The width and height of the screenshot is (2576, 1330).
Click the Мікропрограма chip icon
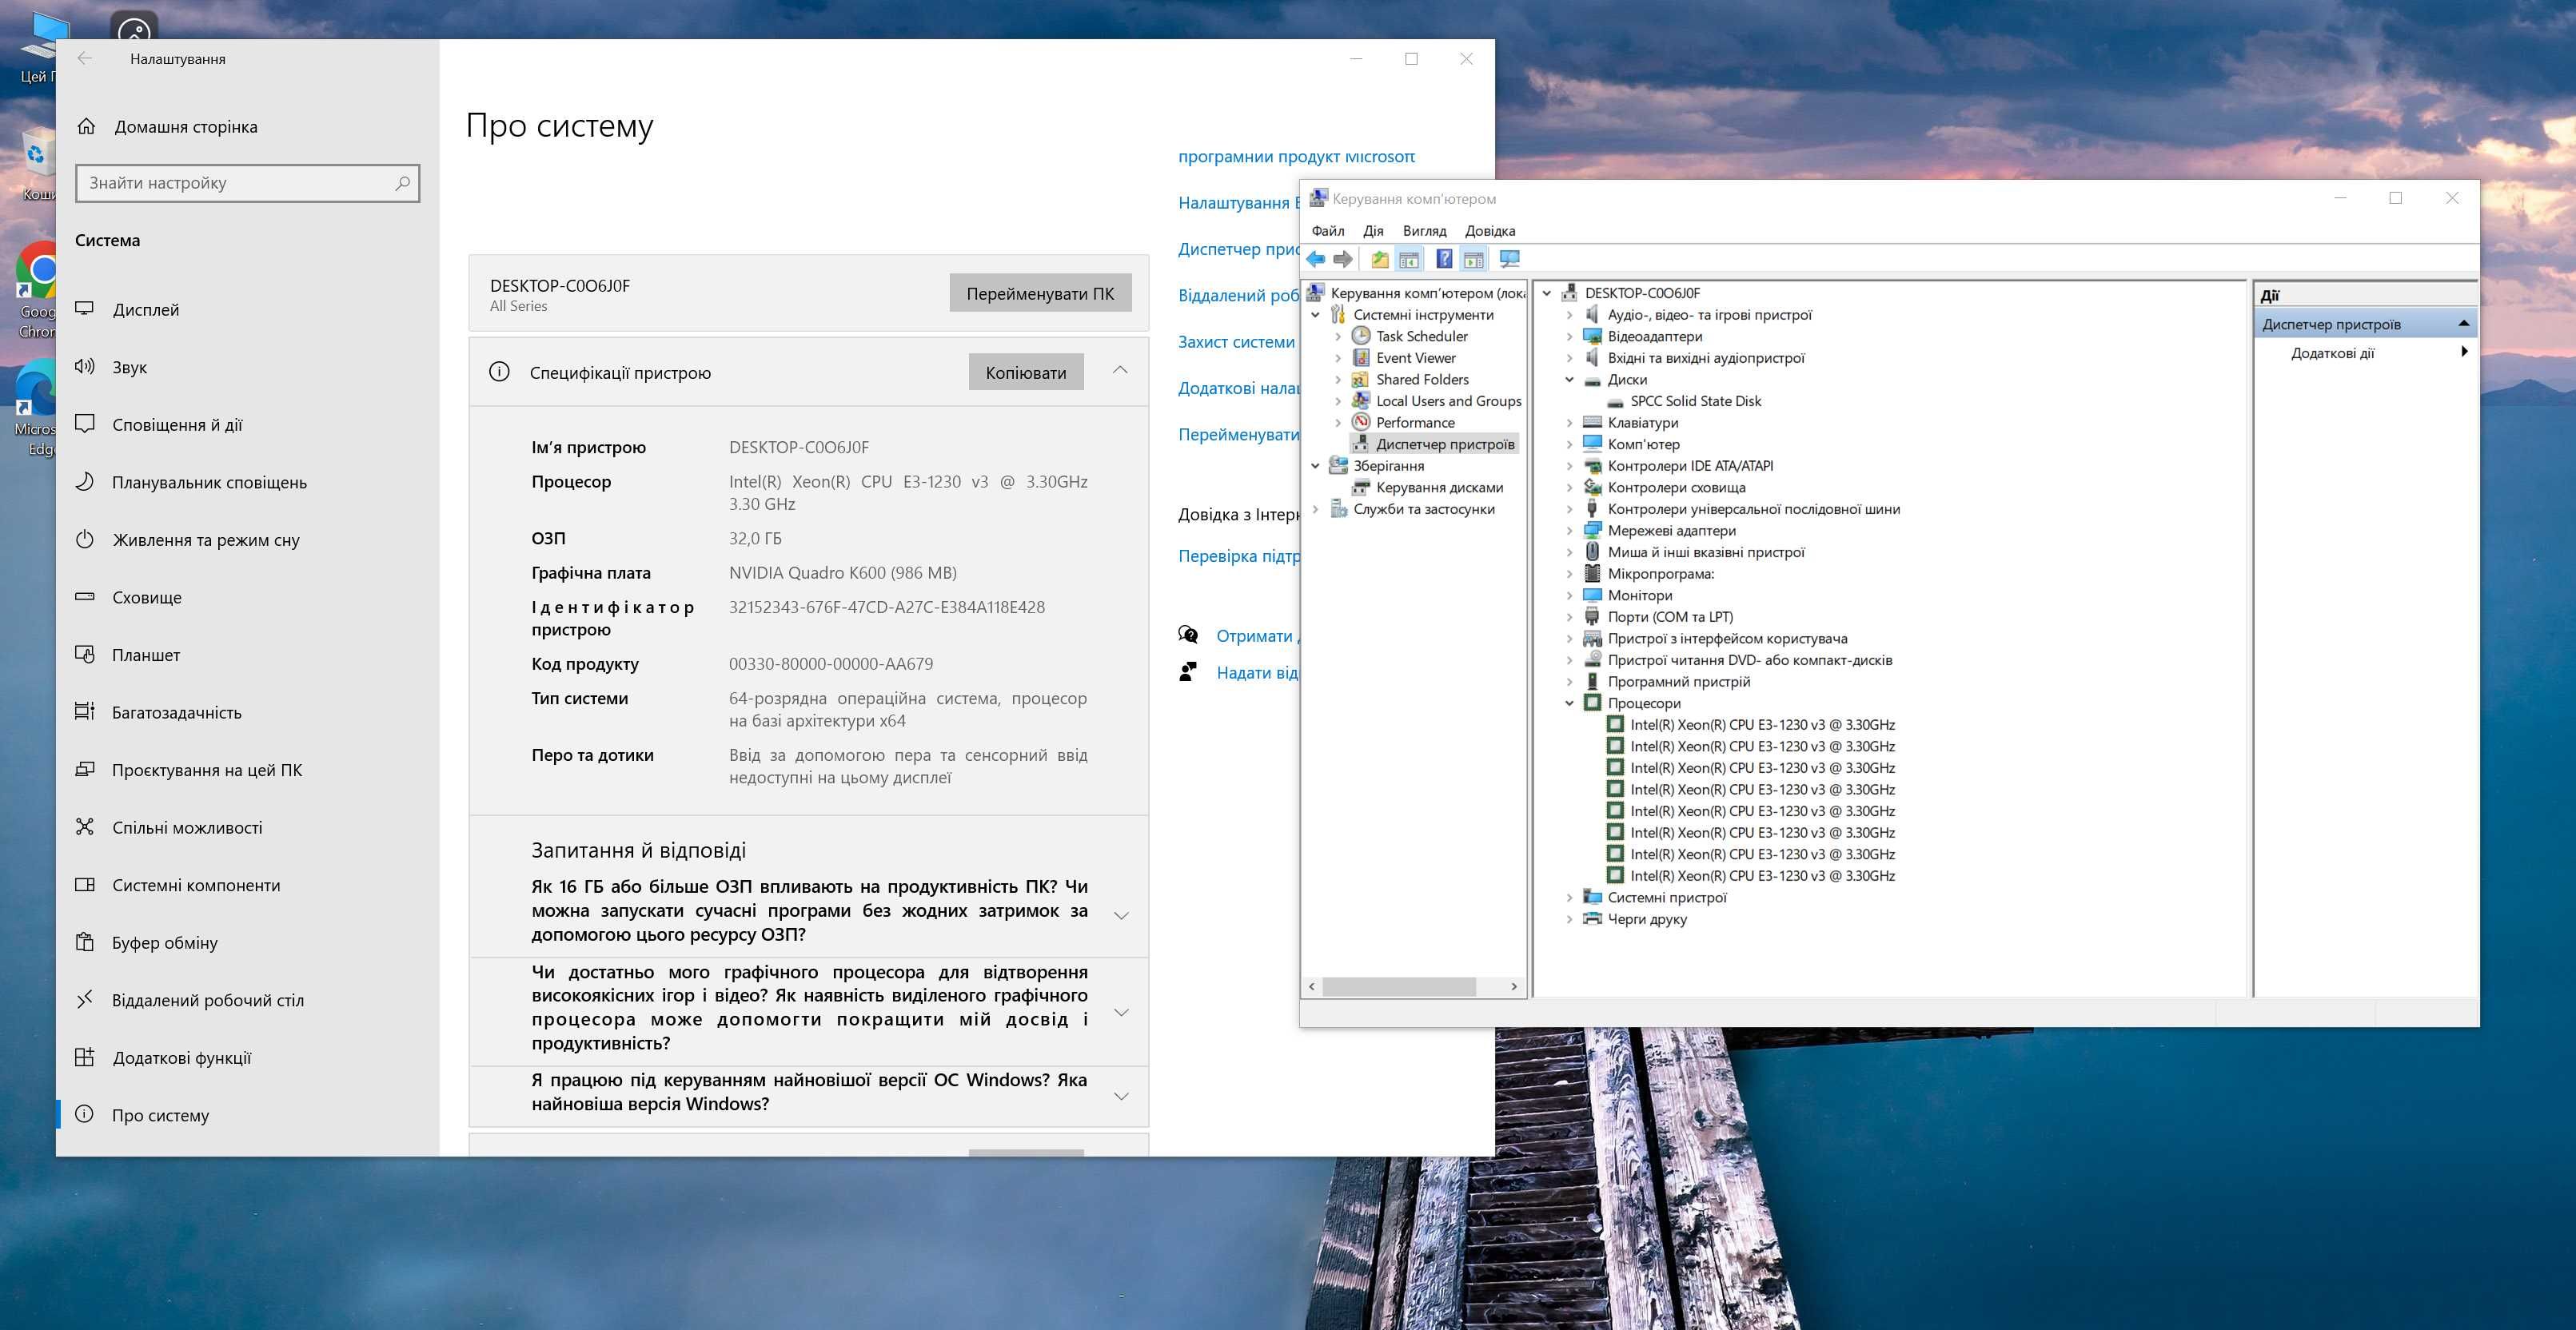pyautogui.click(x=1592, y=574)
